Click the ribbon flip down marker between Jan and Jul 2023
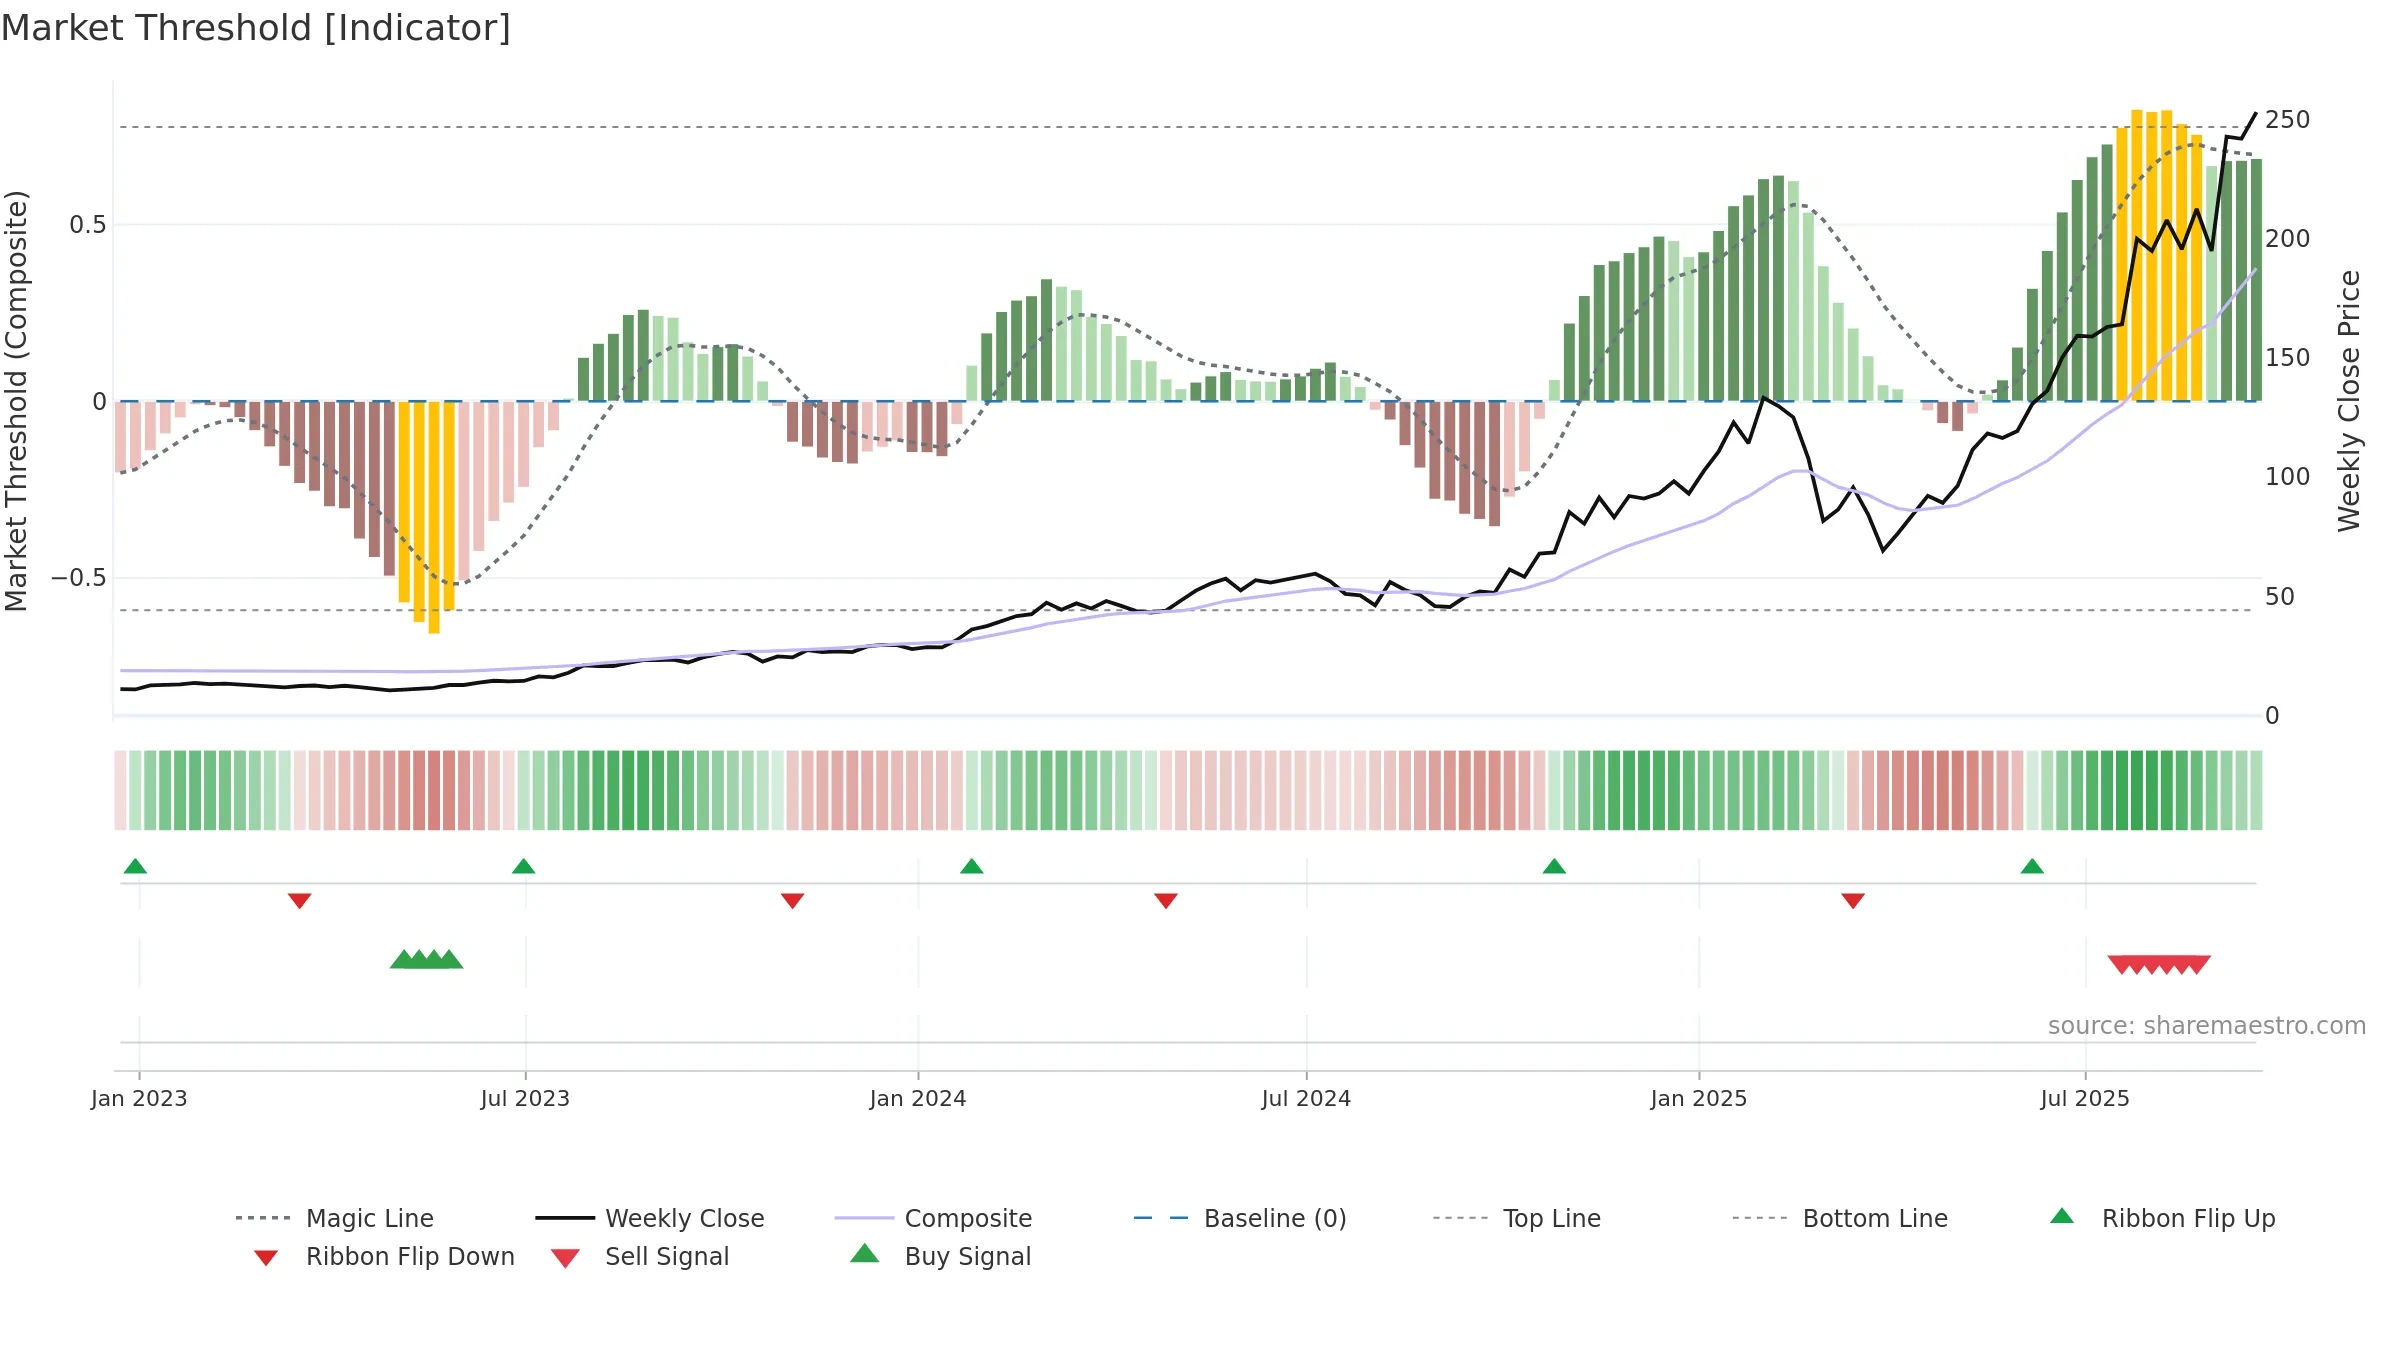 (x=299, y=901)
